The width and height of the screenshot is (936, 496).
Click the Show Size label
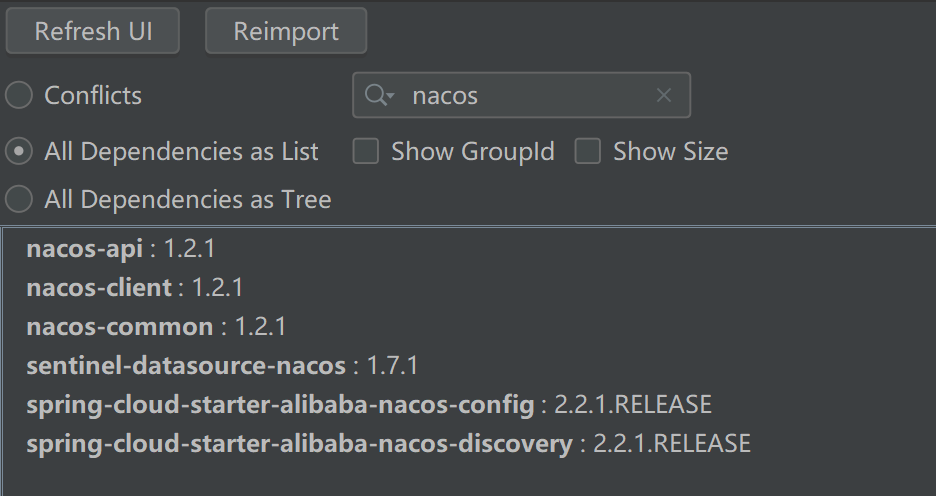pos(670,152)
